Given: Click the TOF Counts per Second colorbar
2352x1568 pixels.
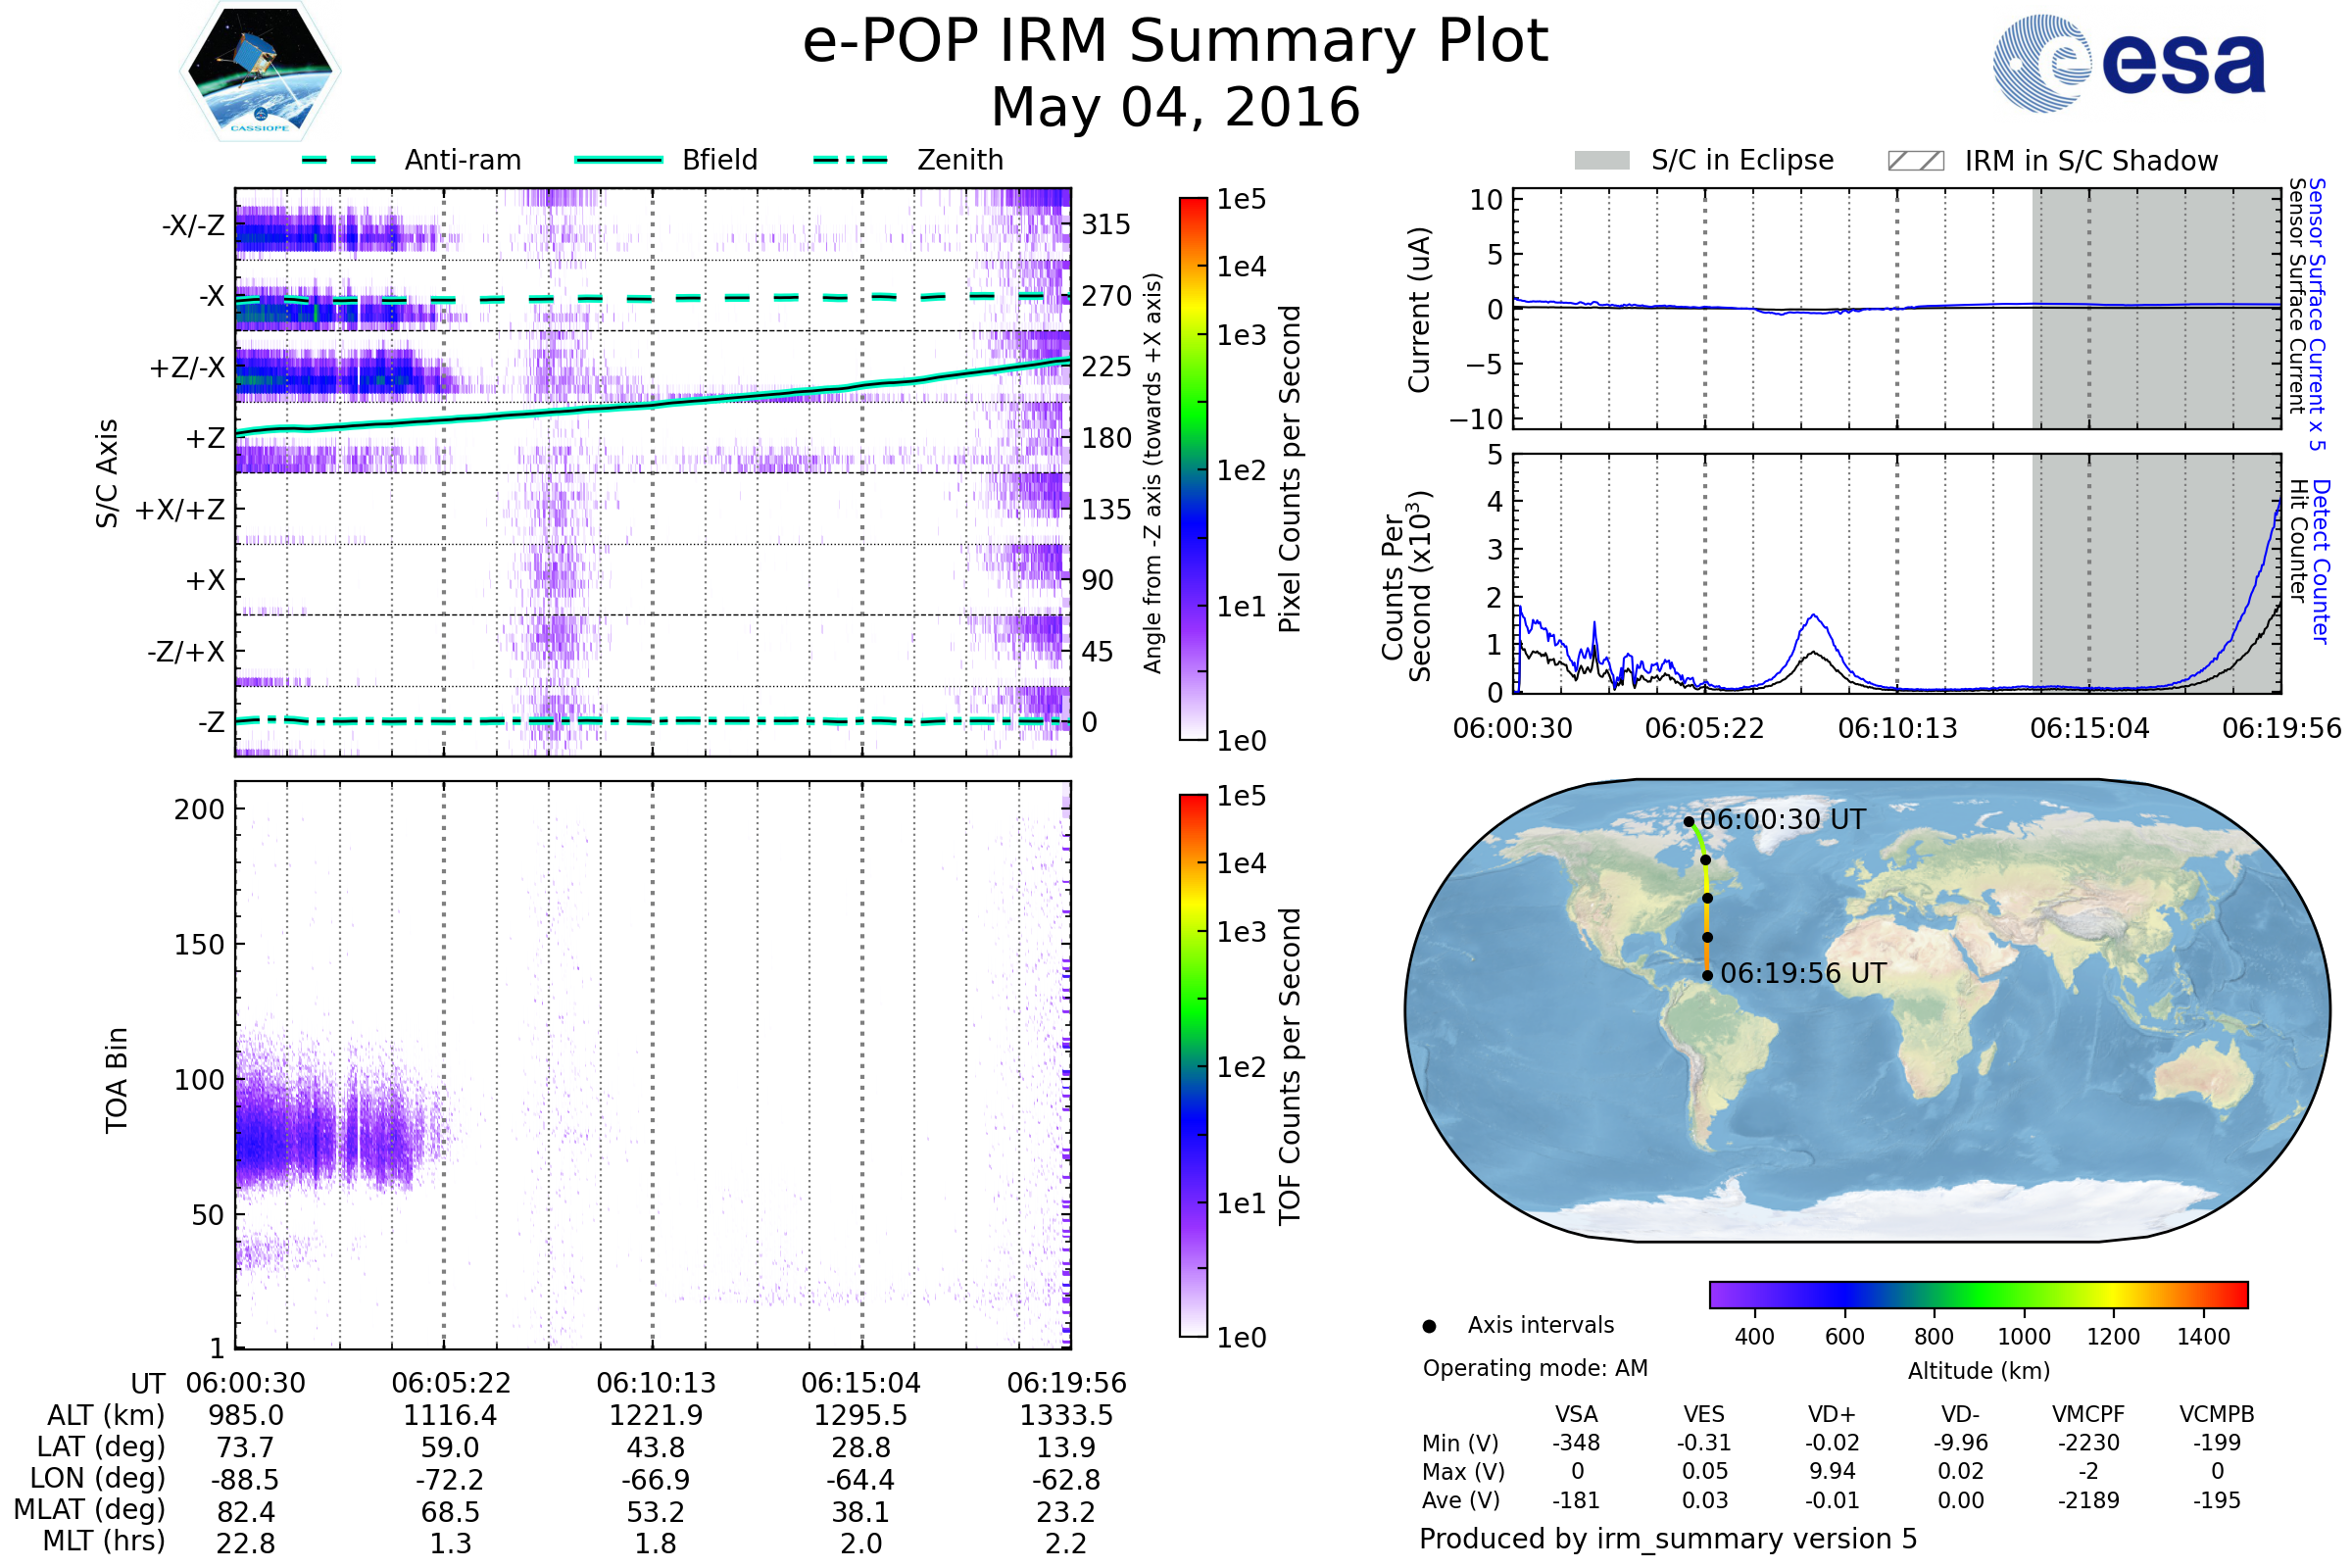Looking at the screenshot, I should (1193, 1065).
